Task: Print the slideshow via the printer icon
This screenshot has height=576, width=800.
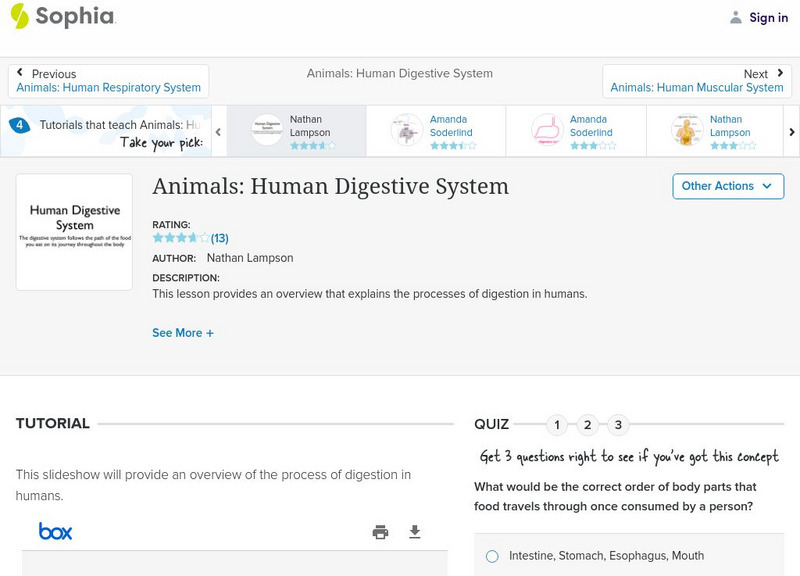Action: (x=380, y=532)
